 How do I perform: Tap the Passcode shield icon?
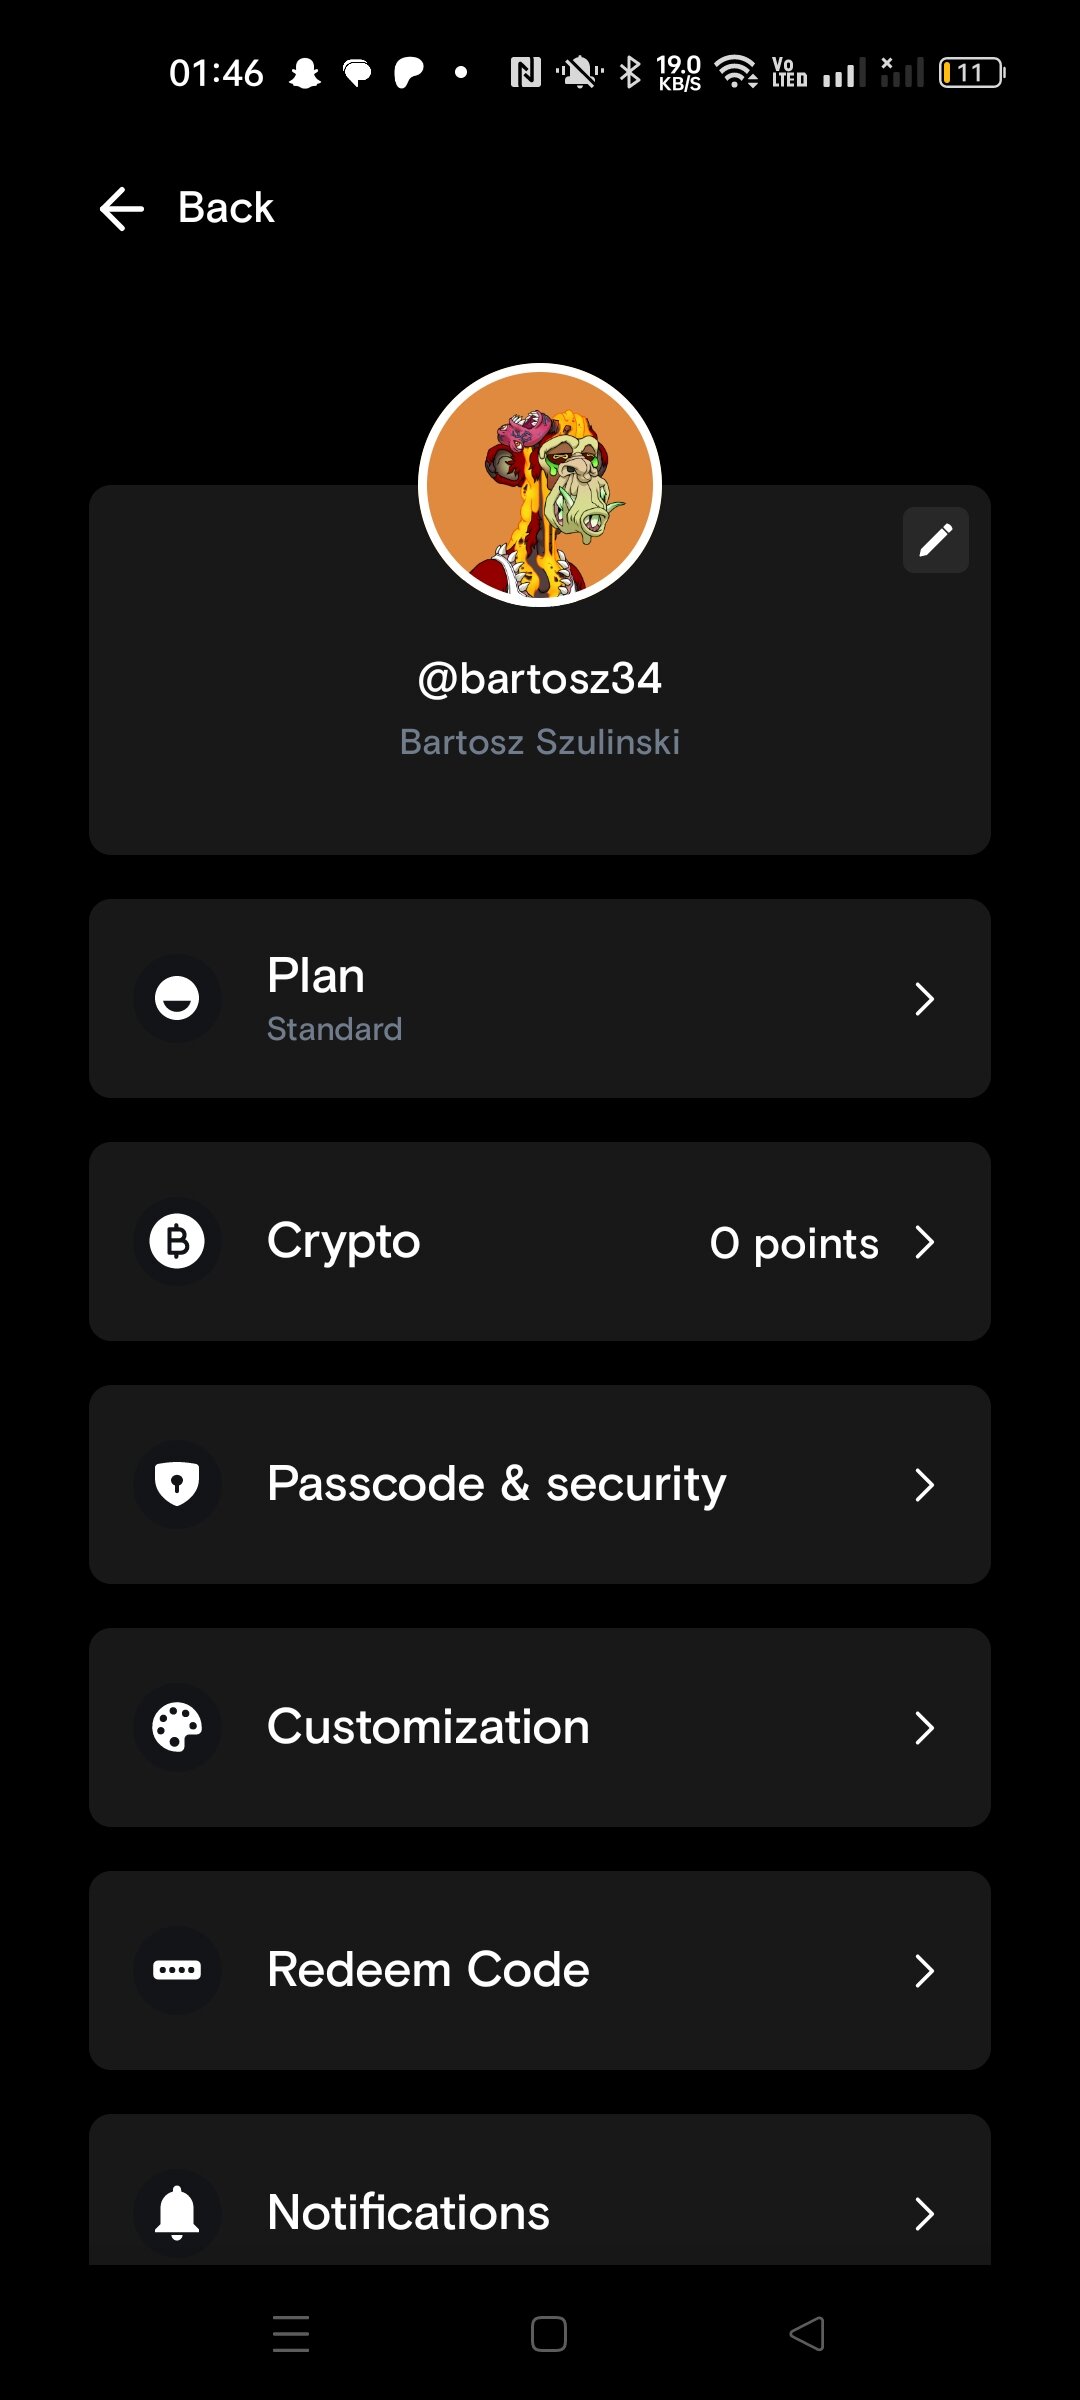click(177, 1484)
